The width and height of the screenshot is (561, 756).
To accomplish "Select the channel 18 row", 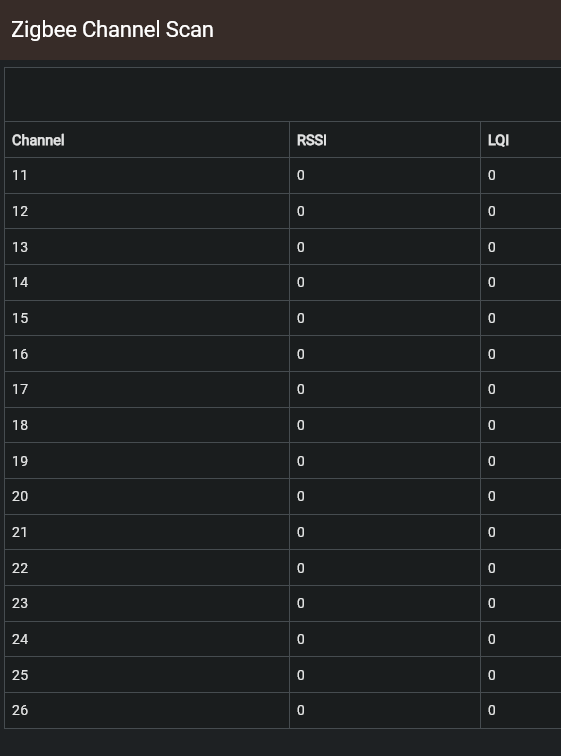I will [x=283, y=425].
